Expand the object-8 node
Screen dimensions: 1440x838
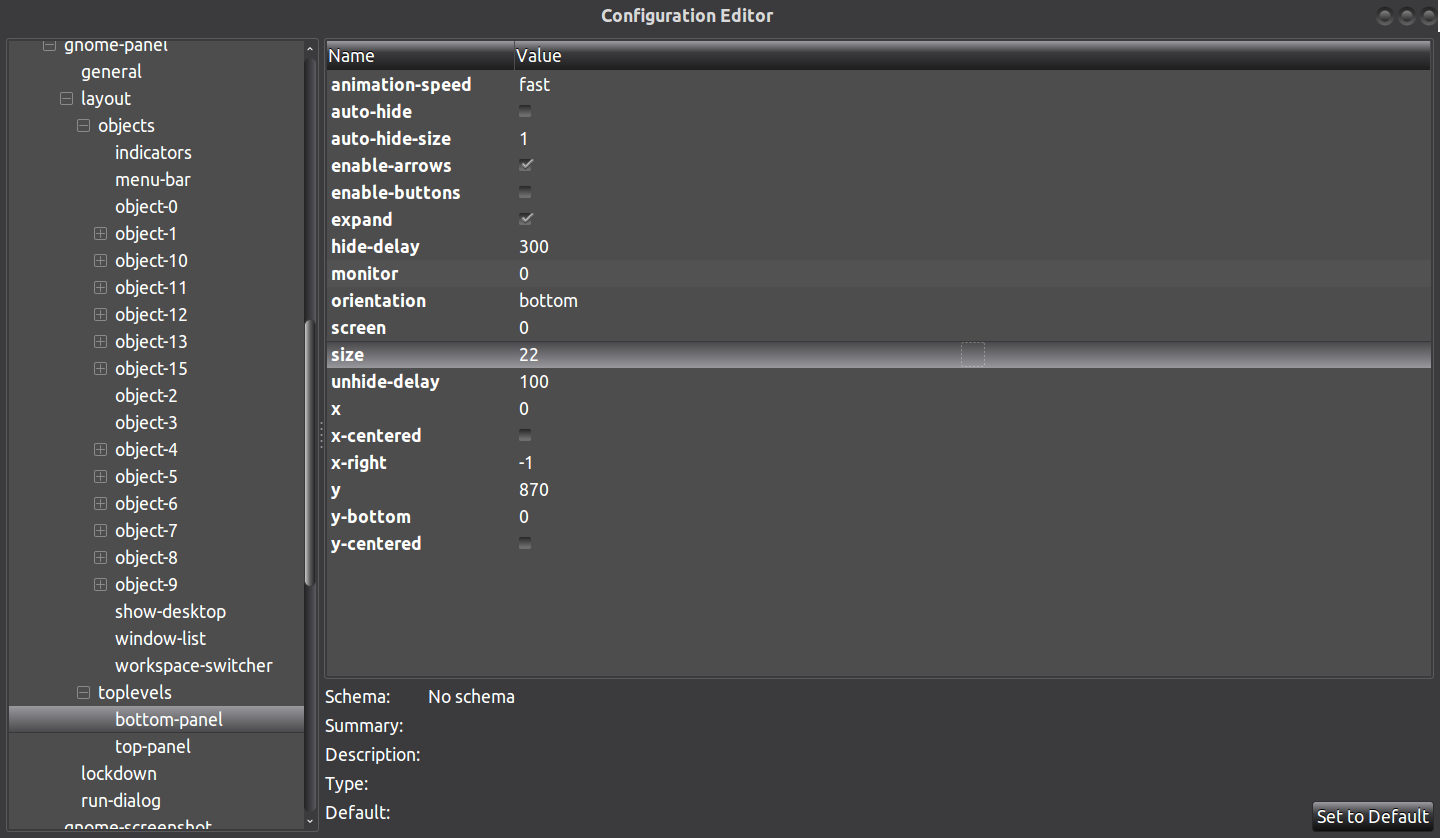[x=100, y=558]
